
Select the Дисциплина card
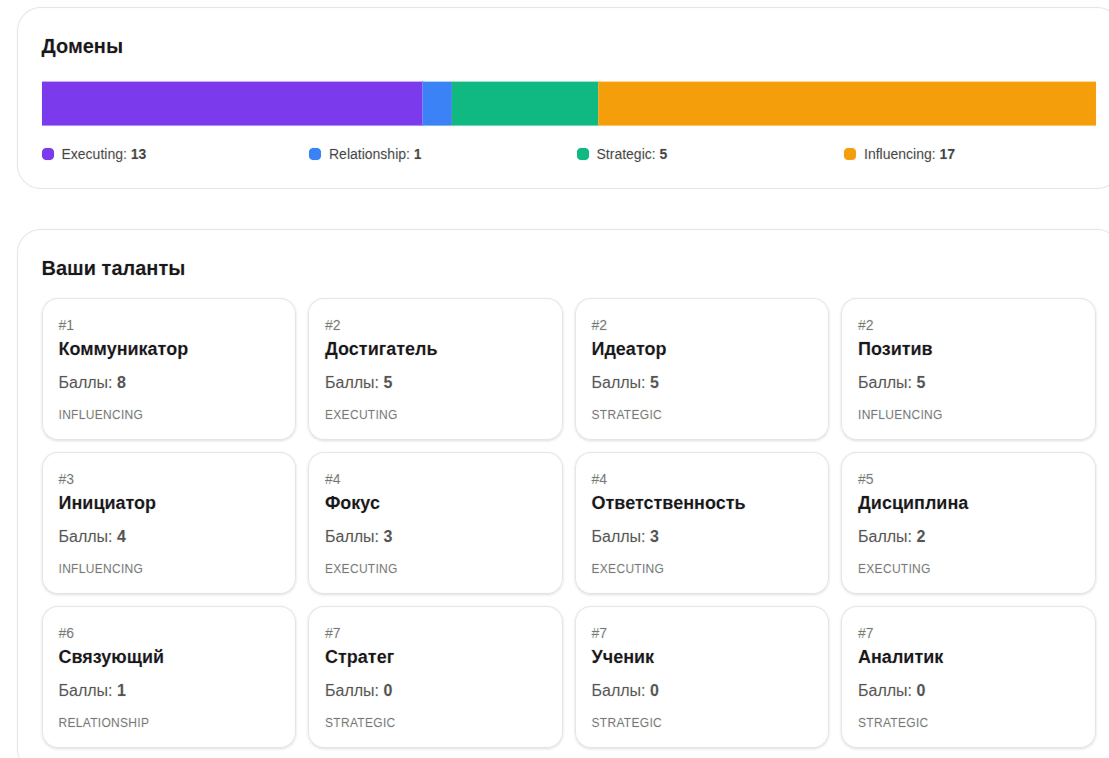pyautogui.click(x=968, y=522)
